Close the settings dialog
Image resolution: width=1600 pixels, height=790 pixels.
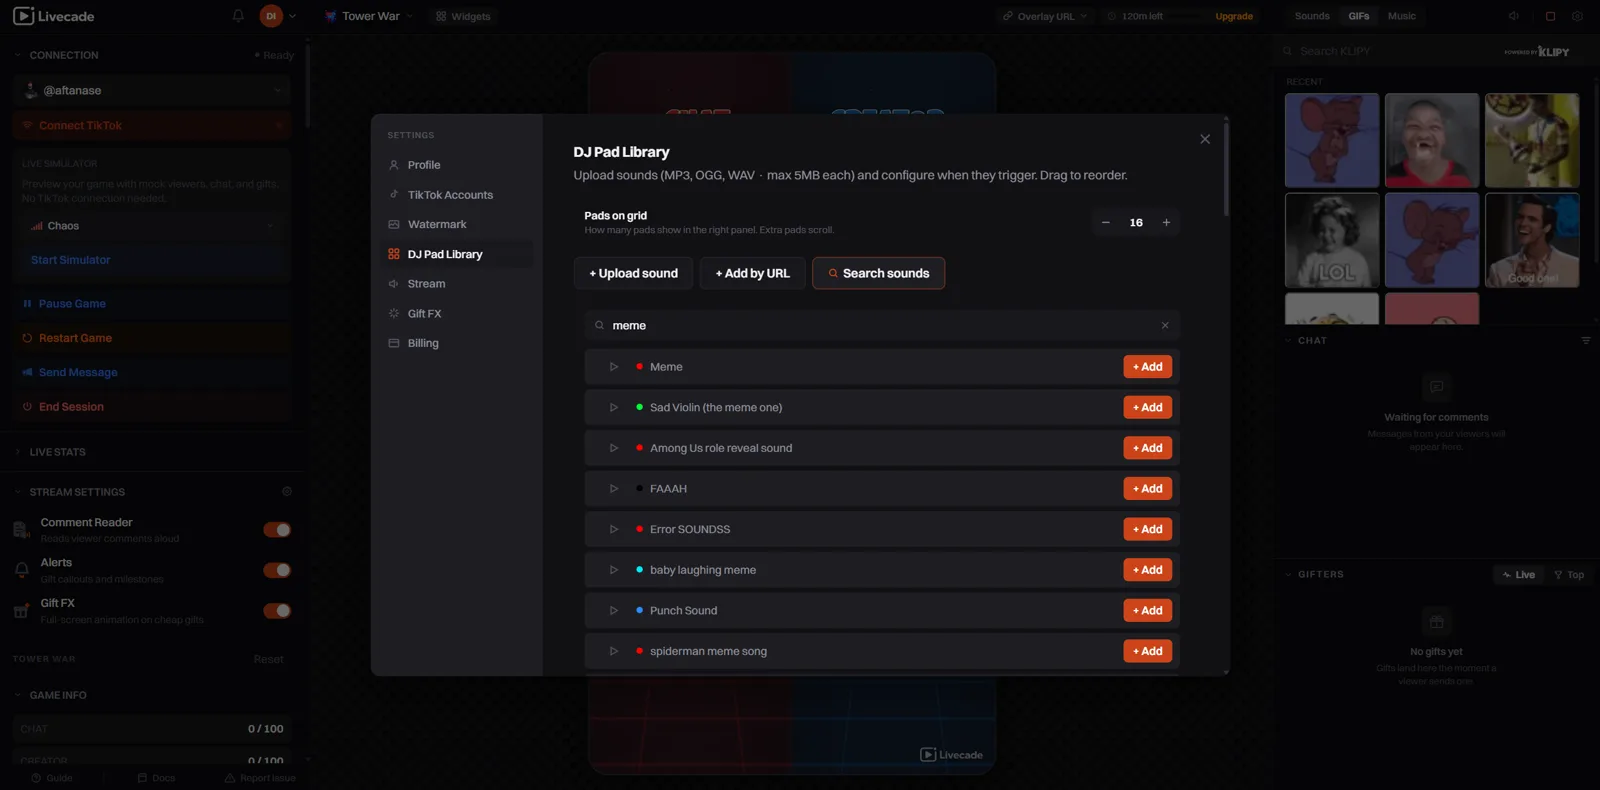1205,139
